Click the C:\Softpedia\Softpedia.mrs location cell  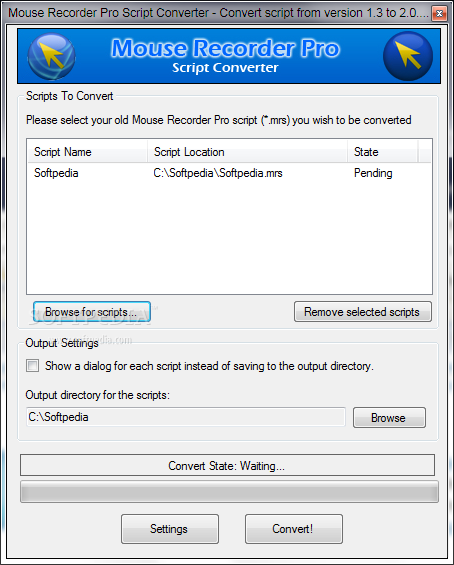pyautogui.click(x=218, y=173)
